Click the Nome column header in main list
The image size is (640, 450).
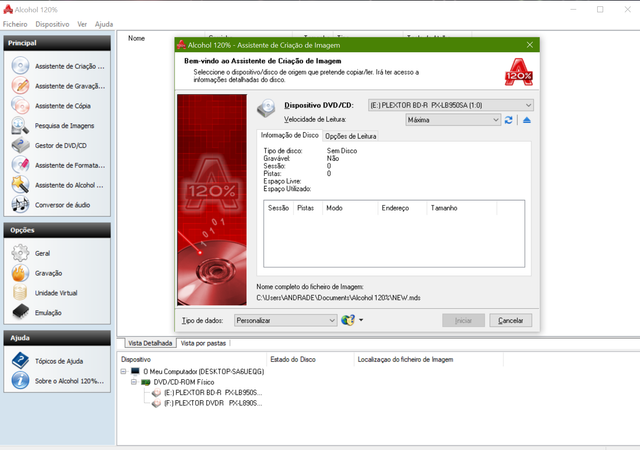(x=136, y=38)
